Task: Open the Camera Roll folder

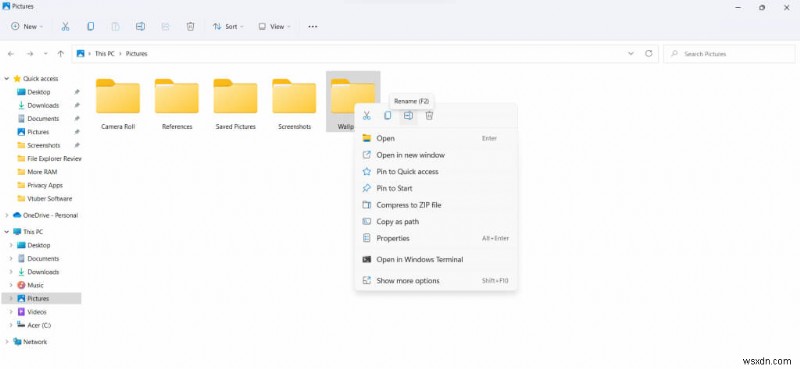Action: [118, 104]
